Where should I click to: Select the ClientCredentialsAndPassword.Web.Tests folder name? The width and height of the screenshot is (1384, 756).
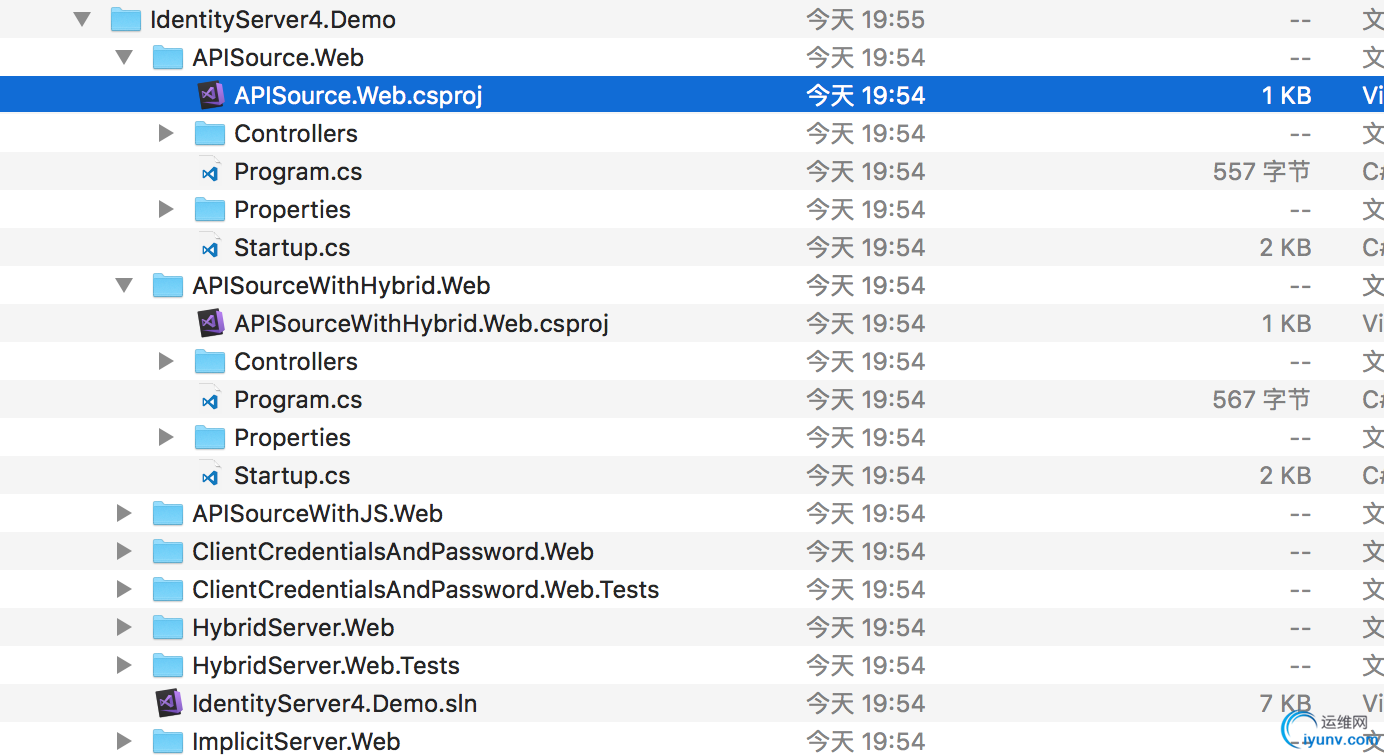pos(426,590)
